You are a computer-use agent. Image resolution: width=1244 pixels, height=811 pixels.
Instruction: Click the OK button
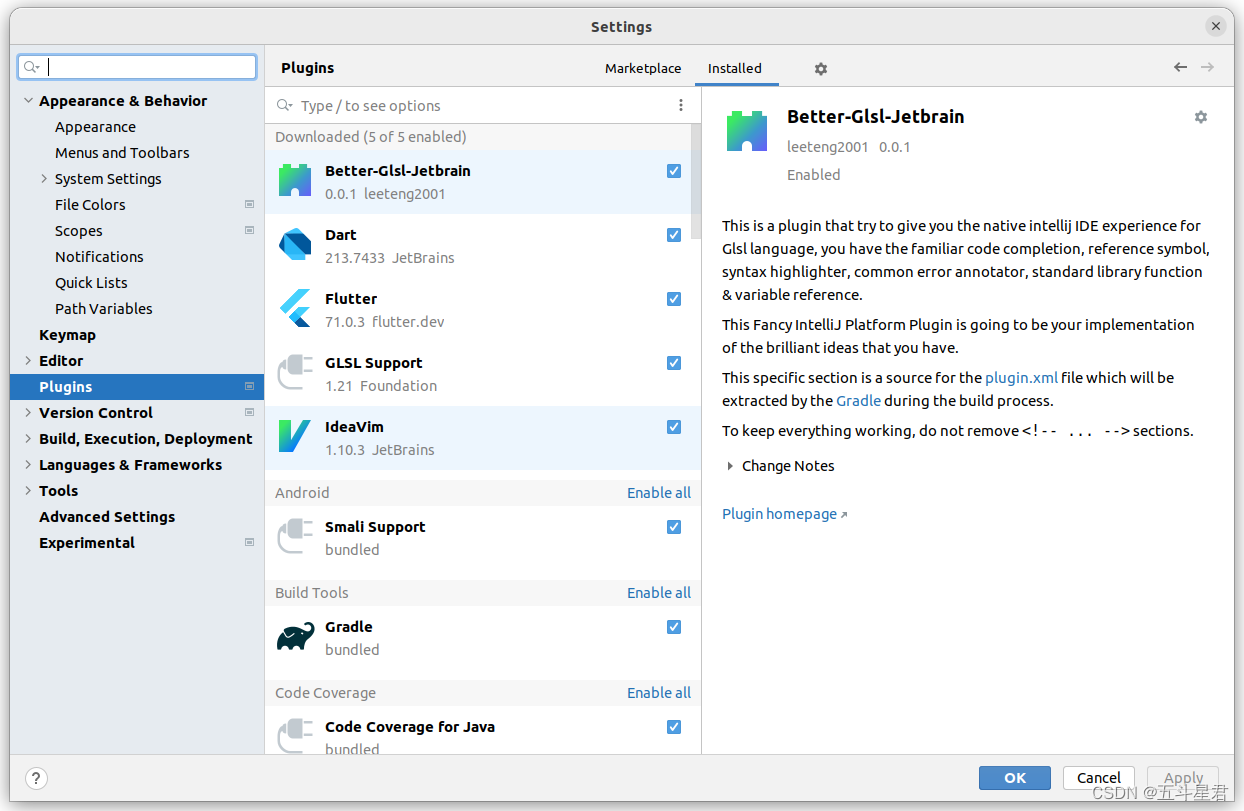1015,778
